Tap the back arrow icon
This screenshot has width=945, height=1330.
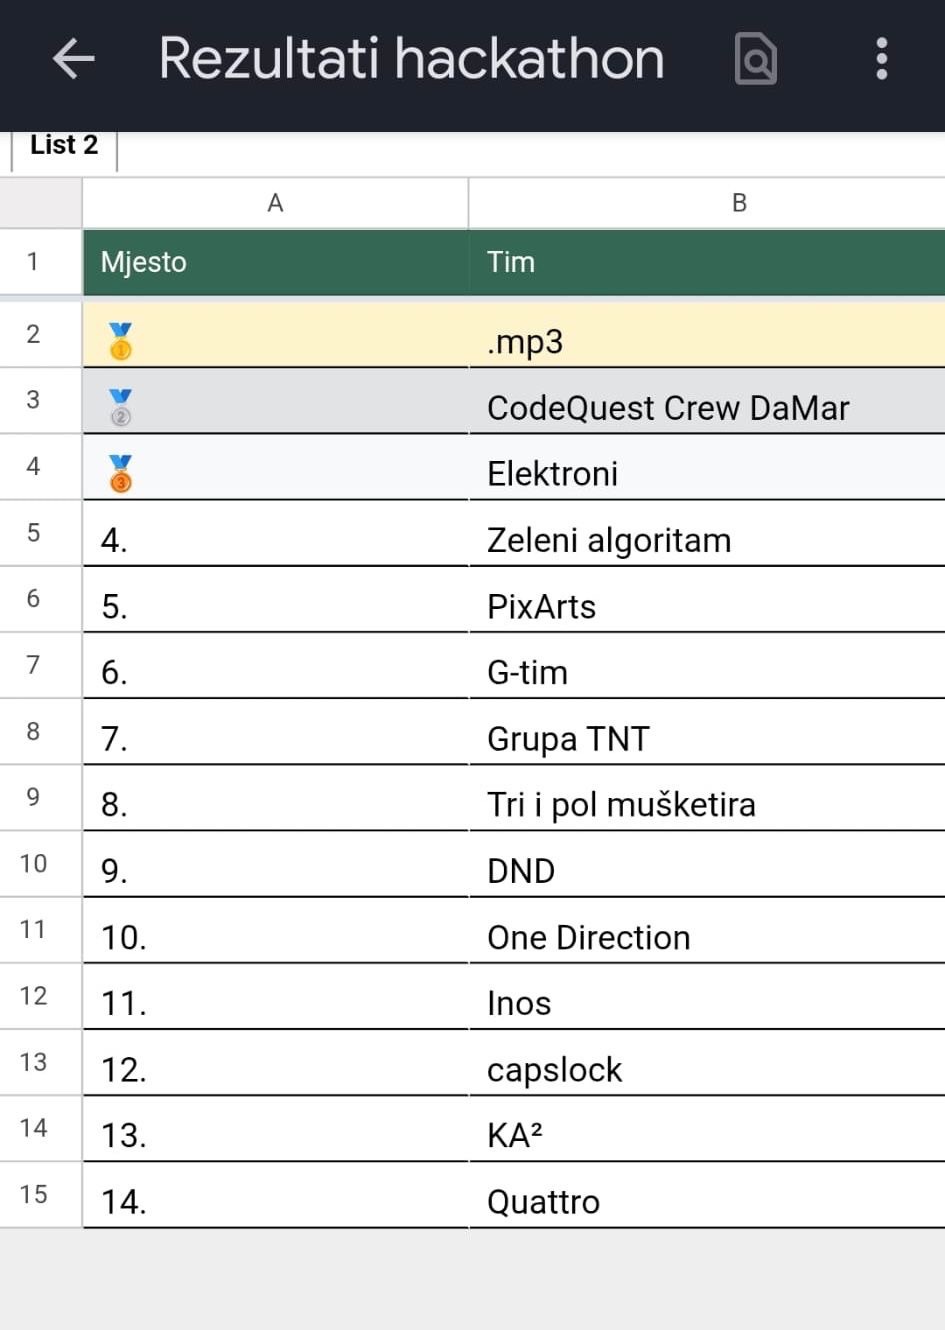(73, 59)
